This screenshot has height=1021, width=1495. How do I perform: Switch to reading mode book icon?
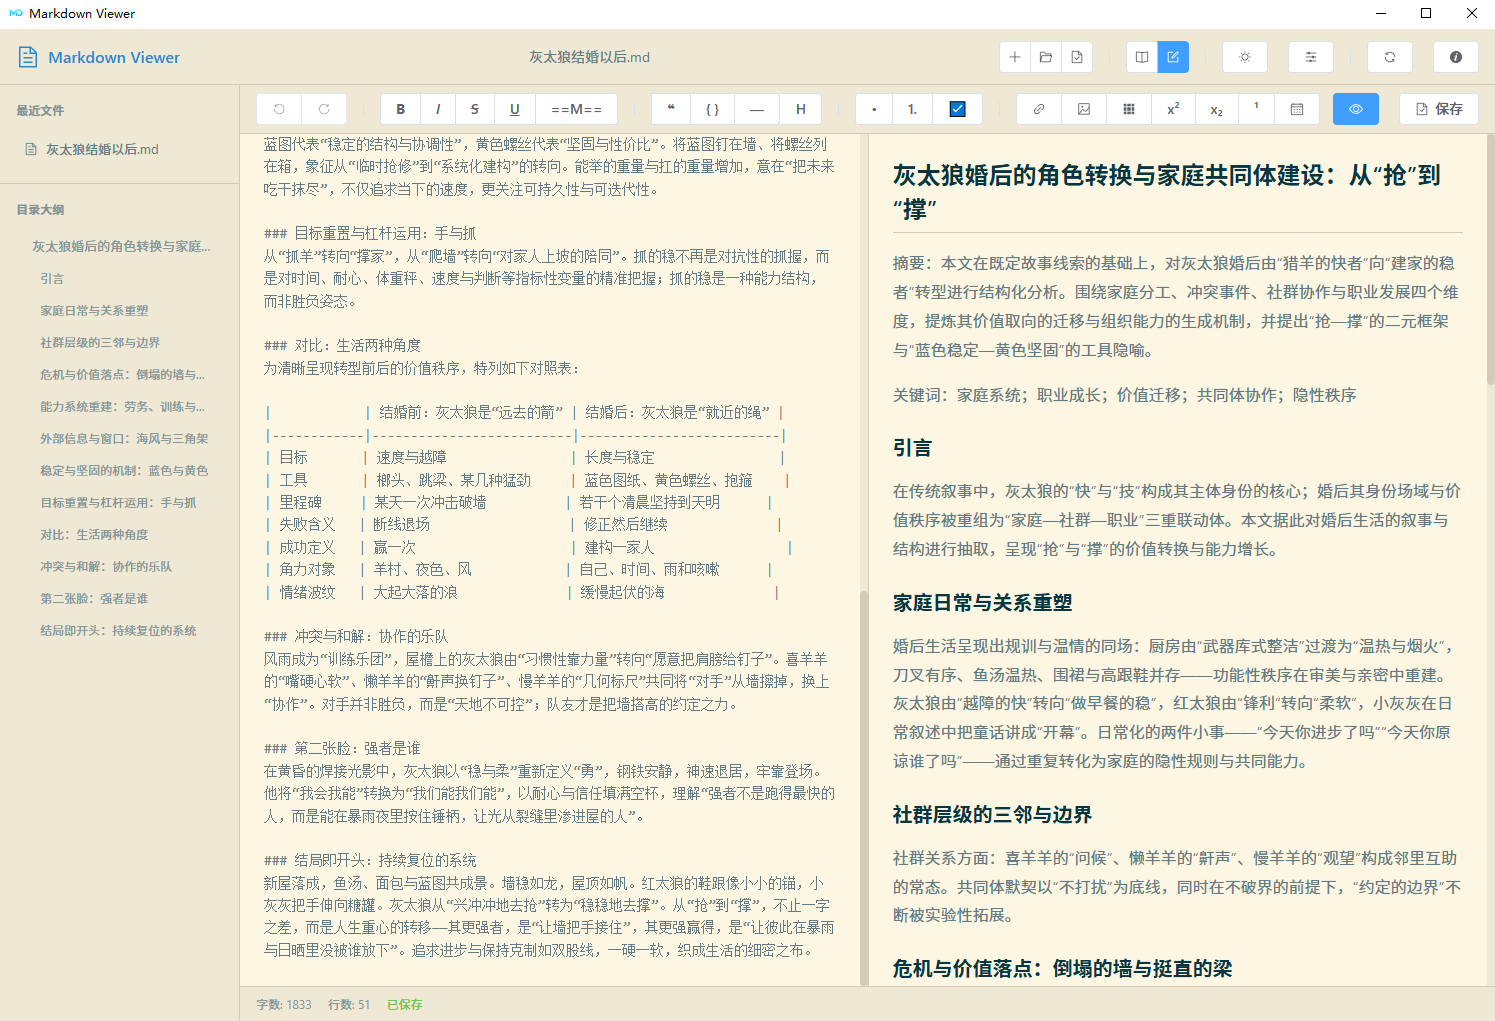[1142, 57]
